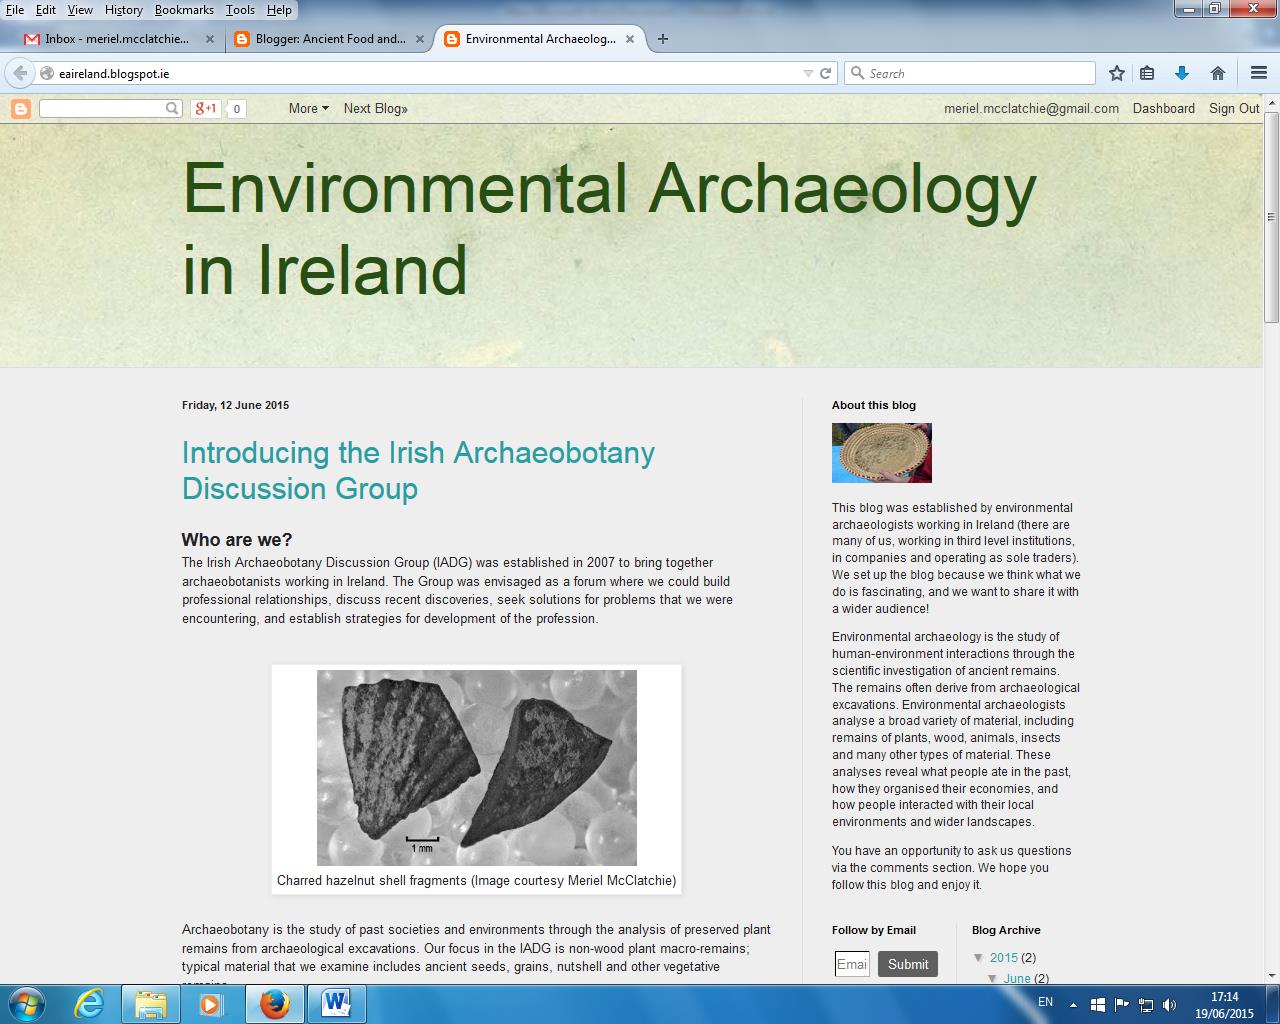Open the Firefox downloads arrow icon
Image resolution: width=1280 pixels, height=1024 pixels.
tap(1182, 72)
